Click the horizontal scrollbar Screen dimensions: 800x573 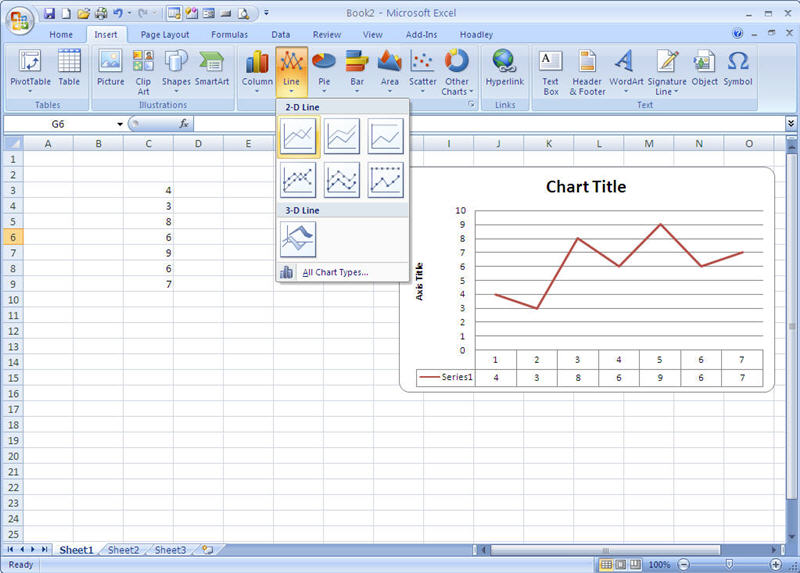(x=605, y=550)
